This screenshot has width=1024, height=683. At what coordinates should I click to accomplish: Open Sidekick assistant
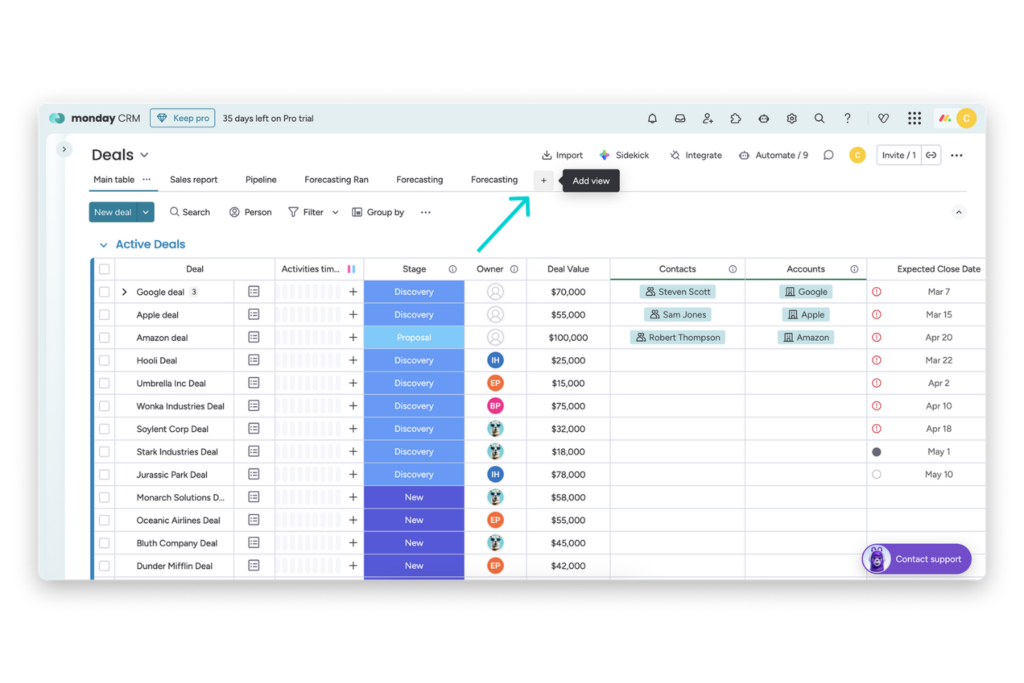[624, 155]
